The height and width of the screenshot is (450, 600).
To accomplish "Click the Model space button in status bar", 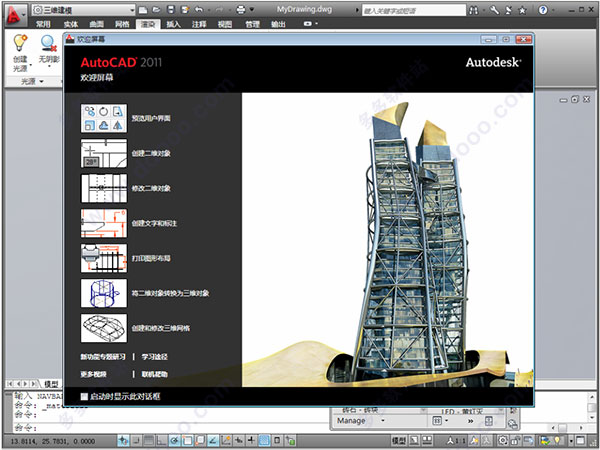I will 399,441.
